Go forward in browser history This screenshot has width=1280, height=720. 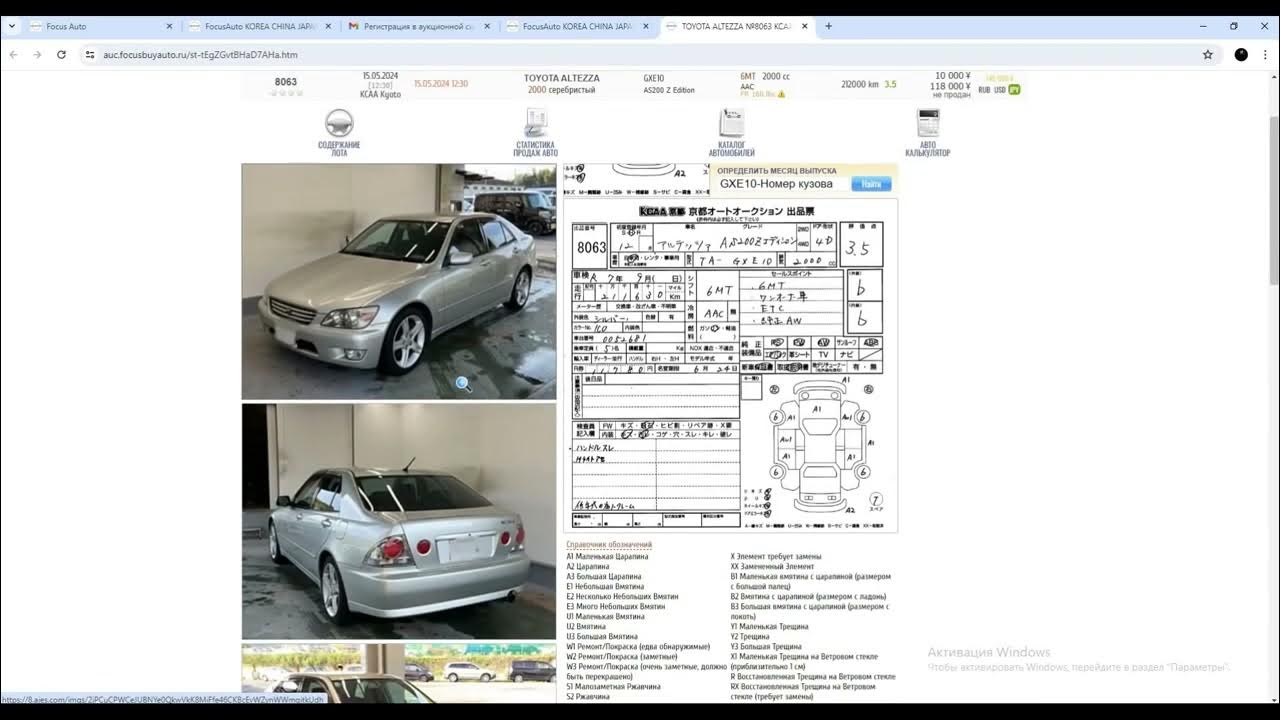[37, 55]
